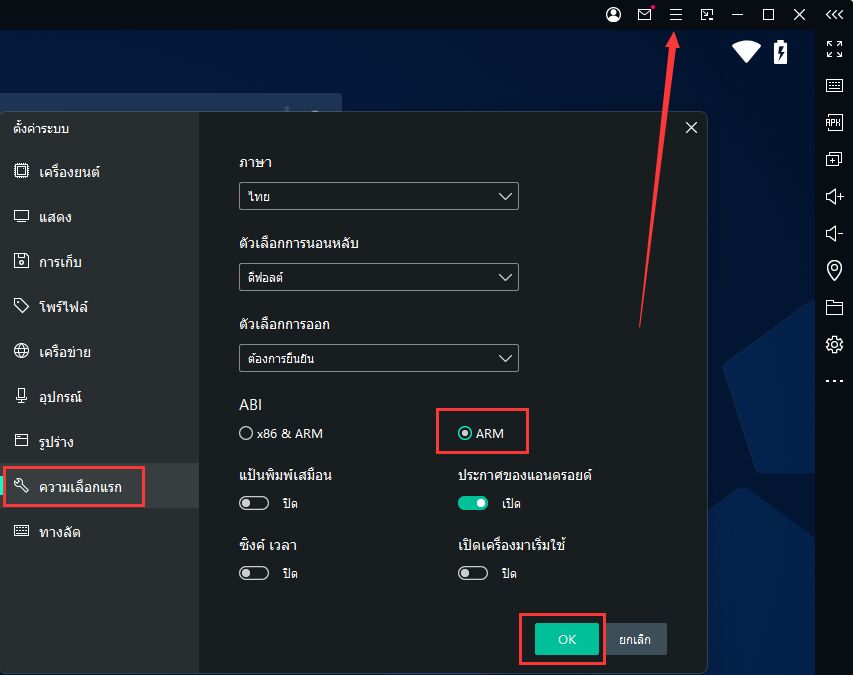Select the x86 & ARM radio option
Viewport: 853px width, 675px height.
tap(246, 434)
